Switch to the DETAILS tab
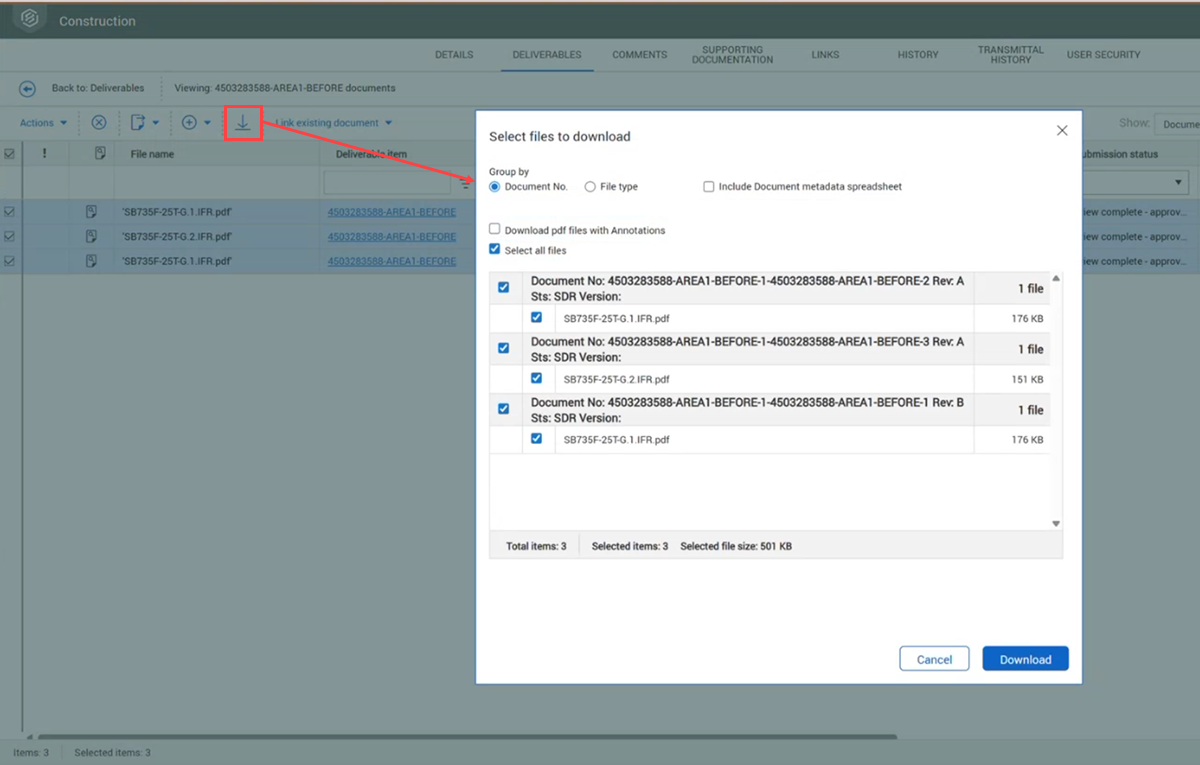Viewport: 1200px width, 765px height. 454,55
